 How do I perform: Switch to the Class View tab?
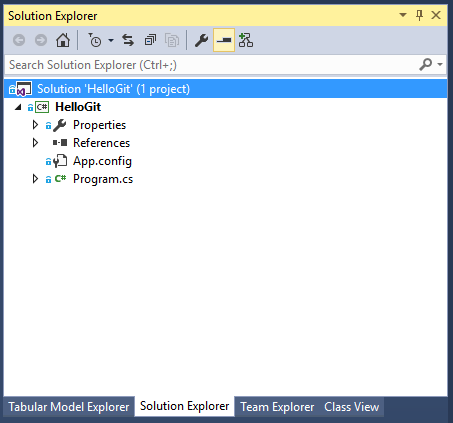pos(351,407)
